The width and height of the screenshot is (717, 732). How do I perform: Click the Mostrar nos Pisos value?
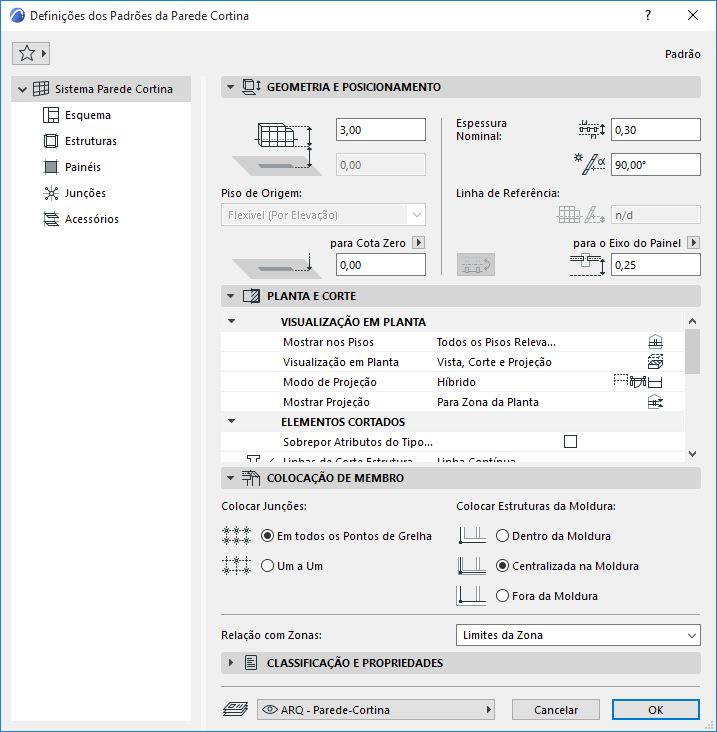tap(496, 342)
